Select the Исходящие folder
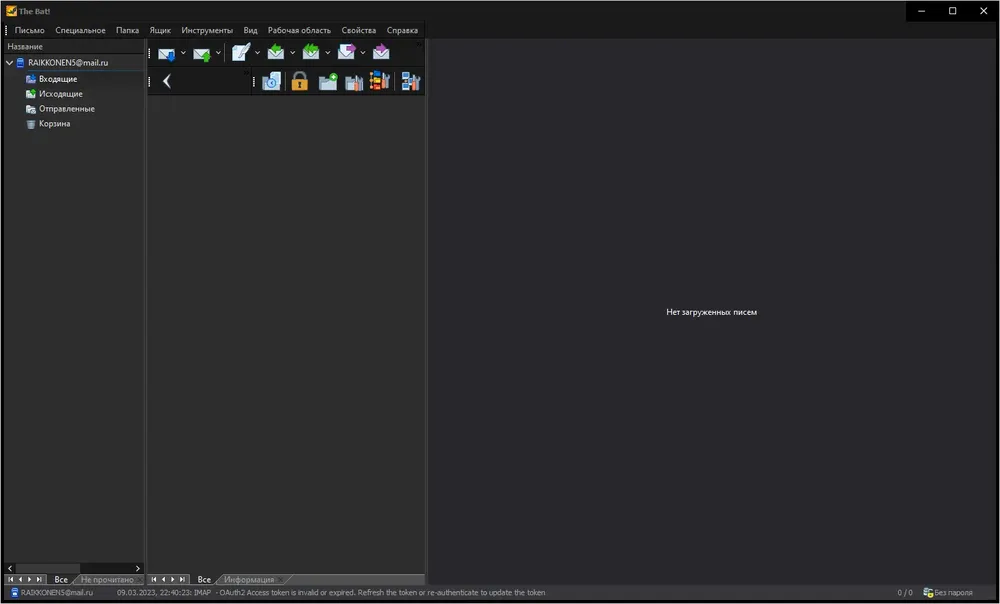The height and width of the screenshot is (604, 1000). [x=61, y=94]
